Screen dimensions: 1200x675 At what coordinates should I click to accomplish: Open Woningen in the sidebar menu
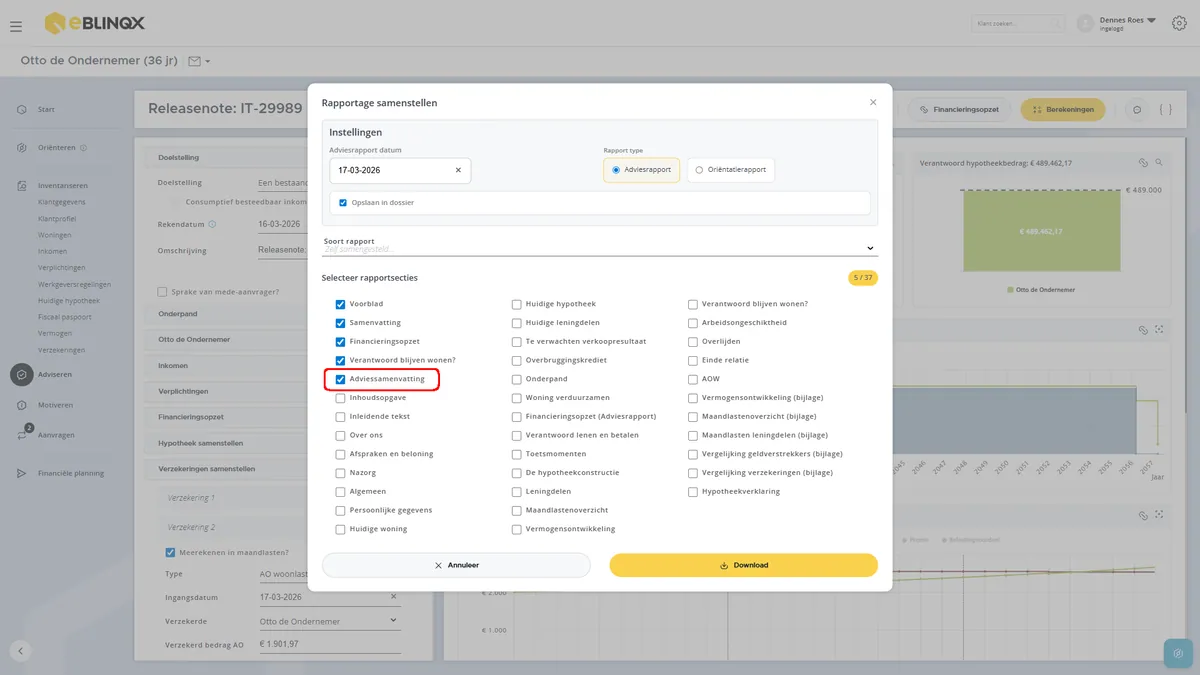coord(55,235)
